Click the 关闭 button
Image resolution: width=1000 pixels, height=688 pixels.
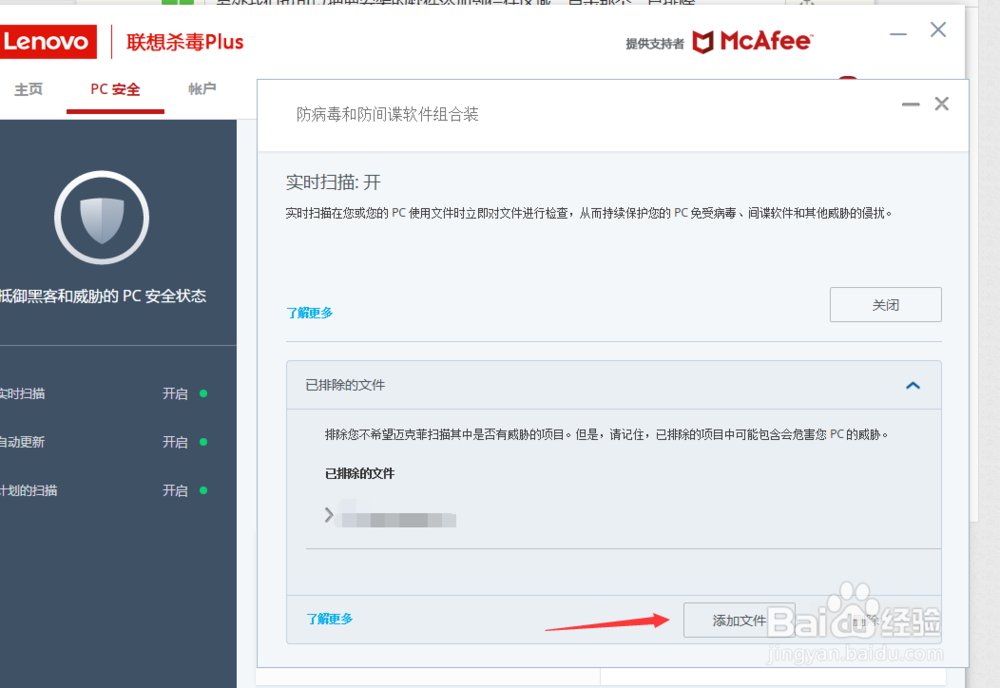(x=885, y=304)
